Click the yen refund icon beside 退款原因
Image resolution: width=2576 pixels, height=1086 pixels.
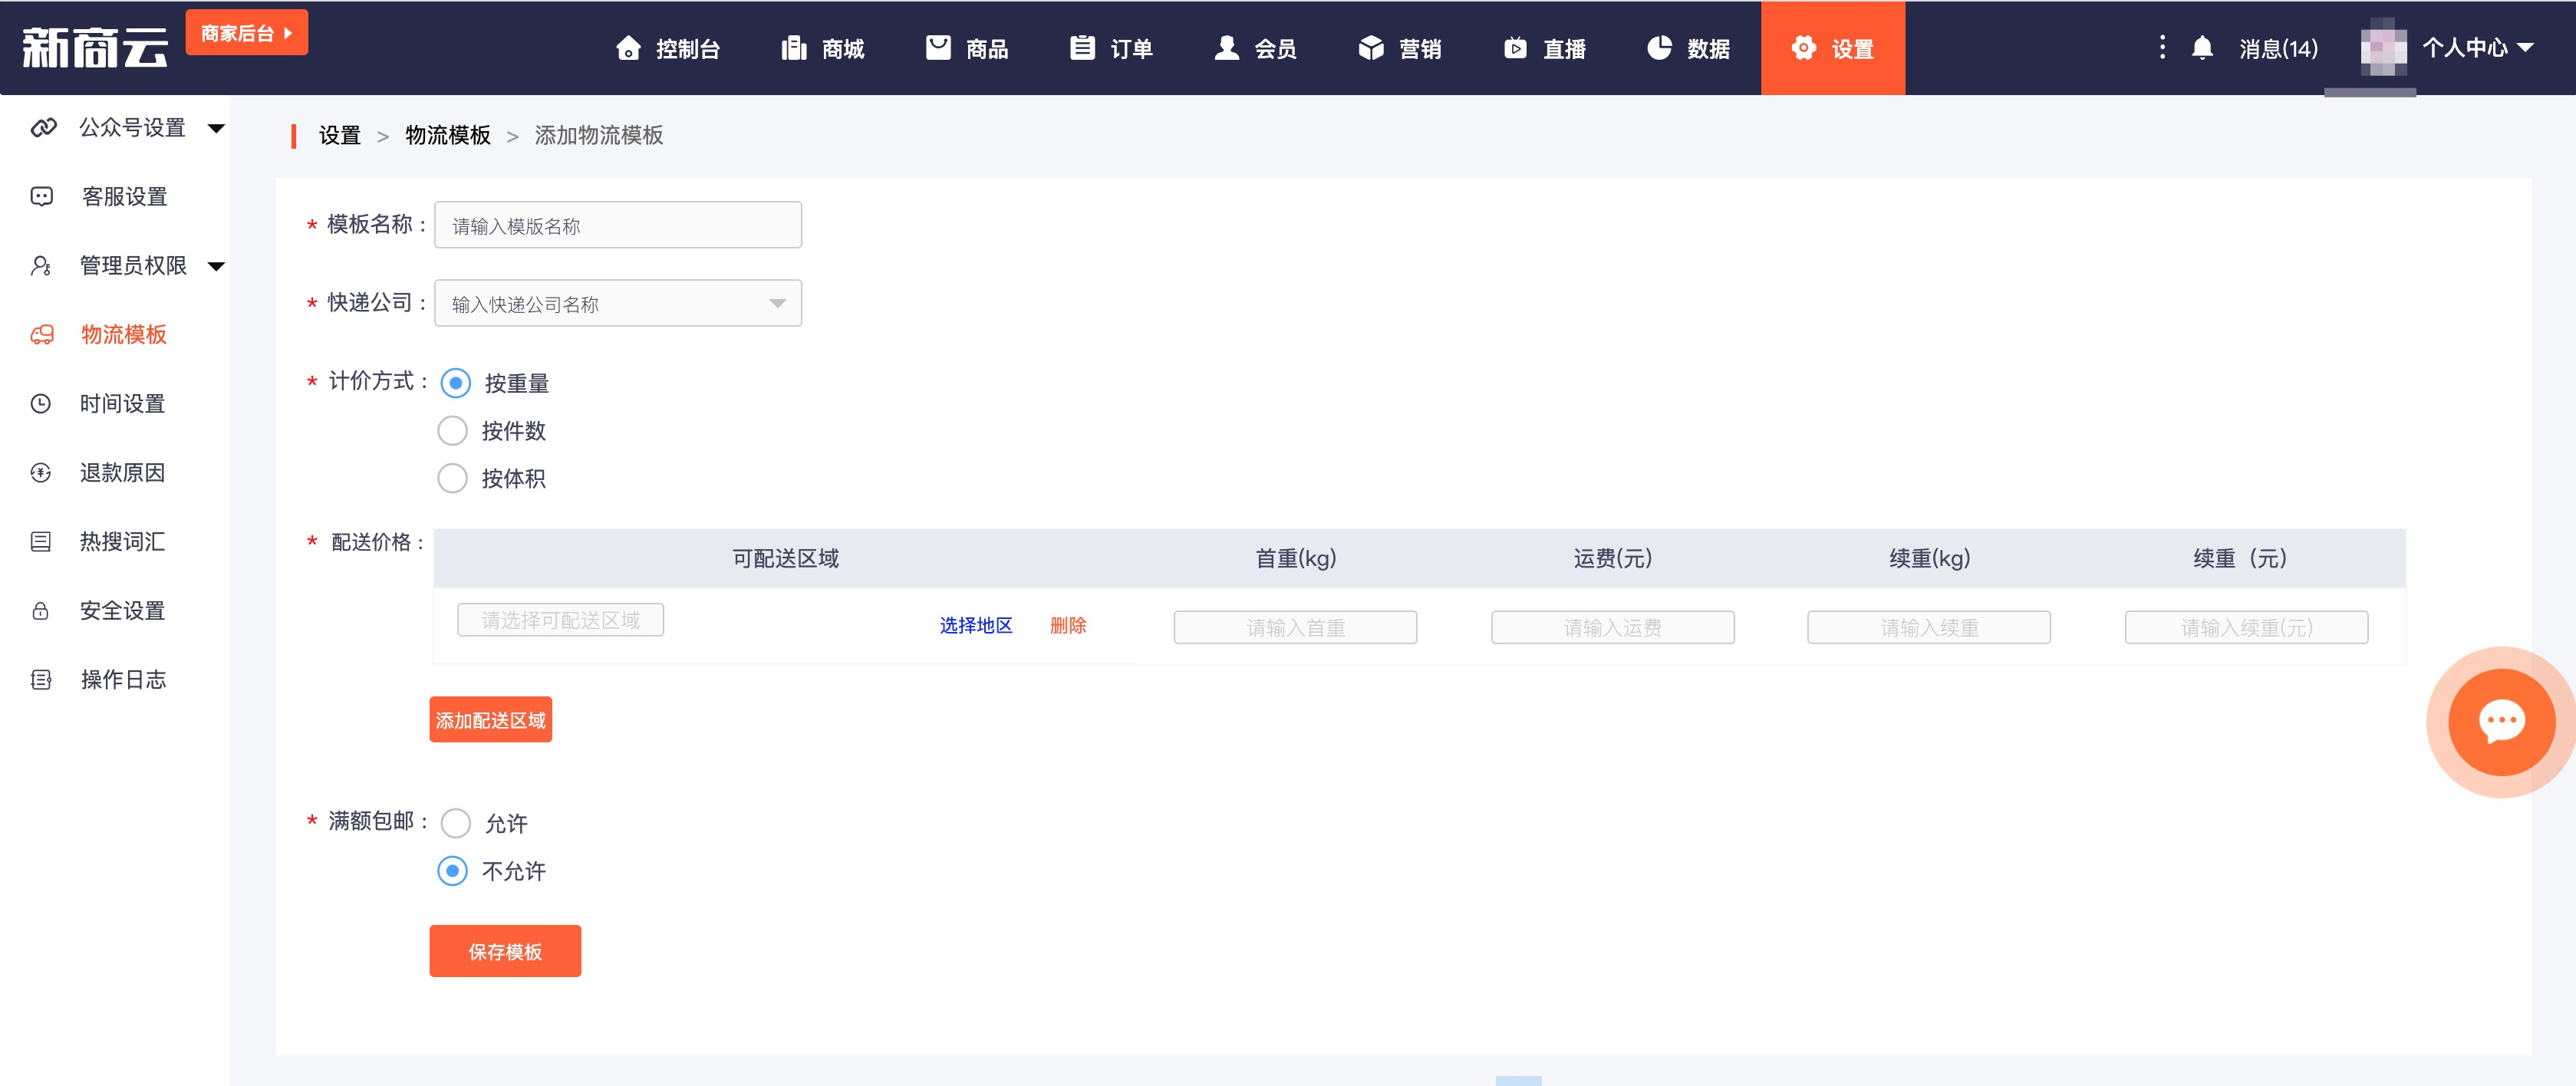pos(41,473)
